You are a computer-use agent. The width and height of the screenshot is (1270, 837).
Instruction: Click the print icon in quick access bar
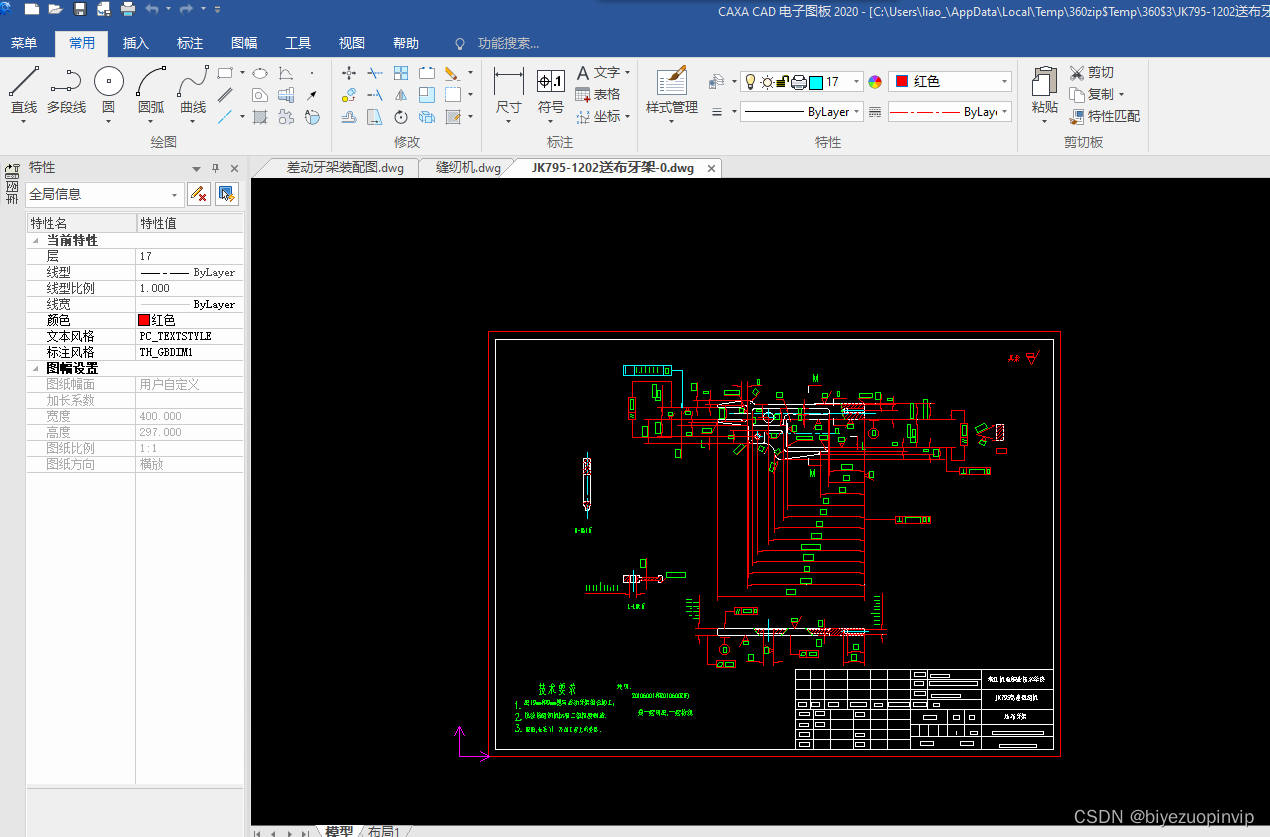tap(128, 9)
